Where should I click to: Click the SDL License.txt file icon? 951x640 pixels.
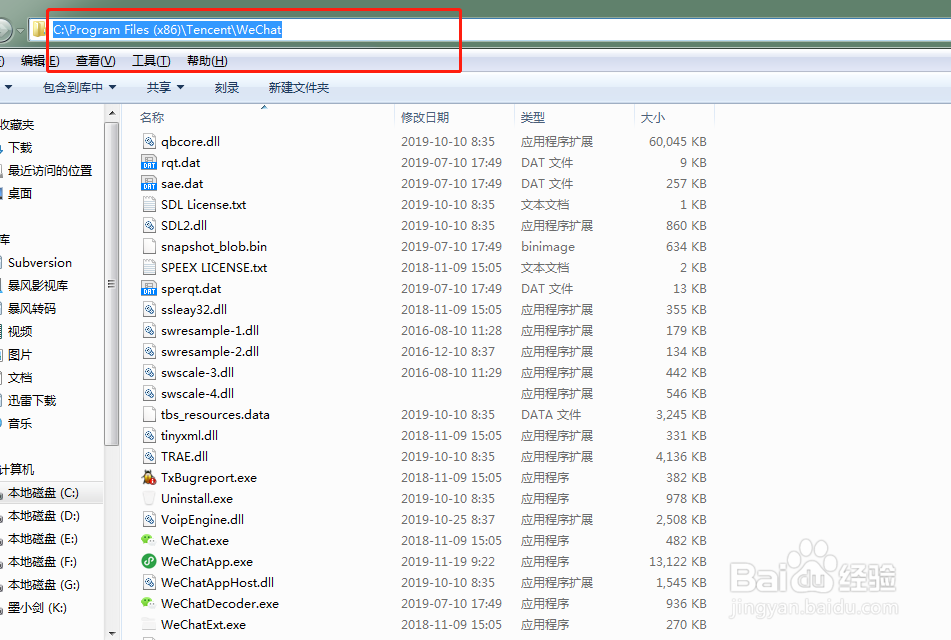point(149,204)
